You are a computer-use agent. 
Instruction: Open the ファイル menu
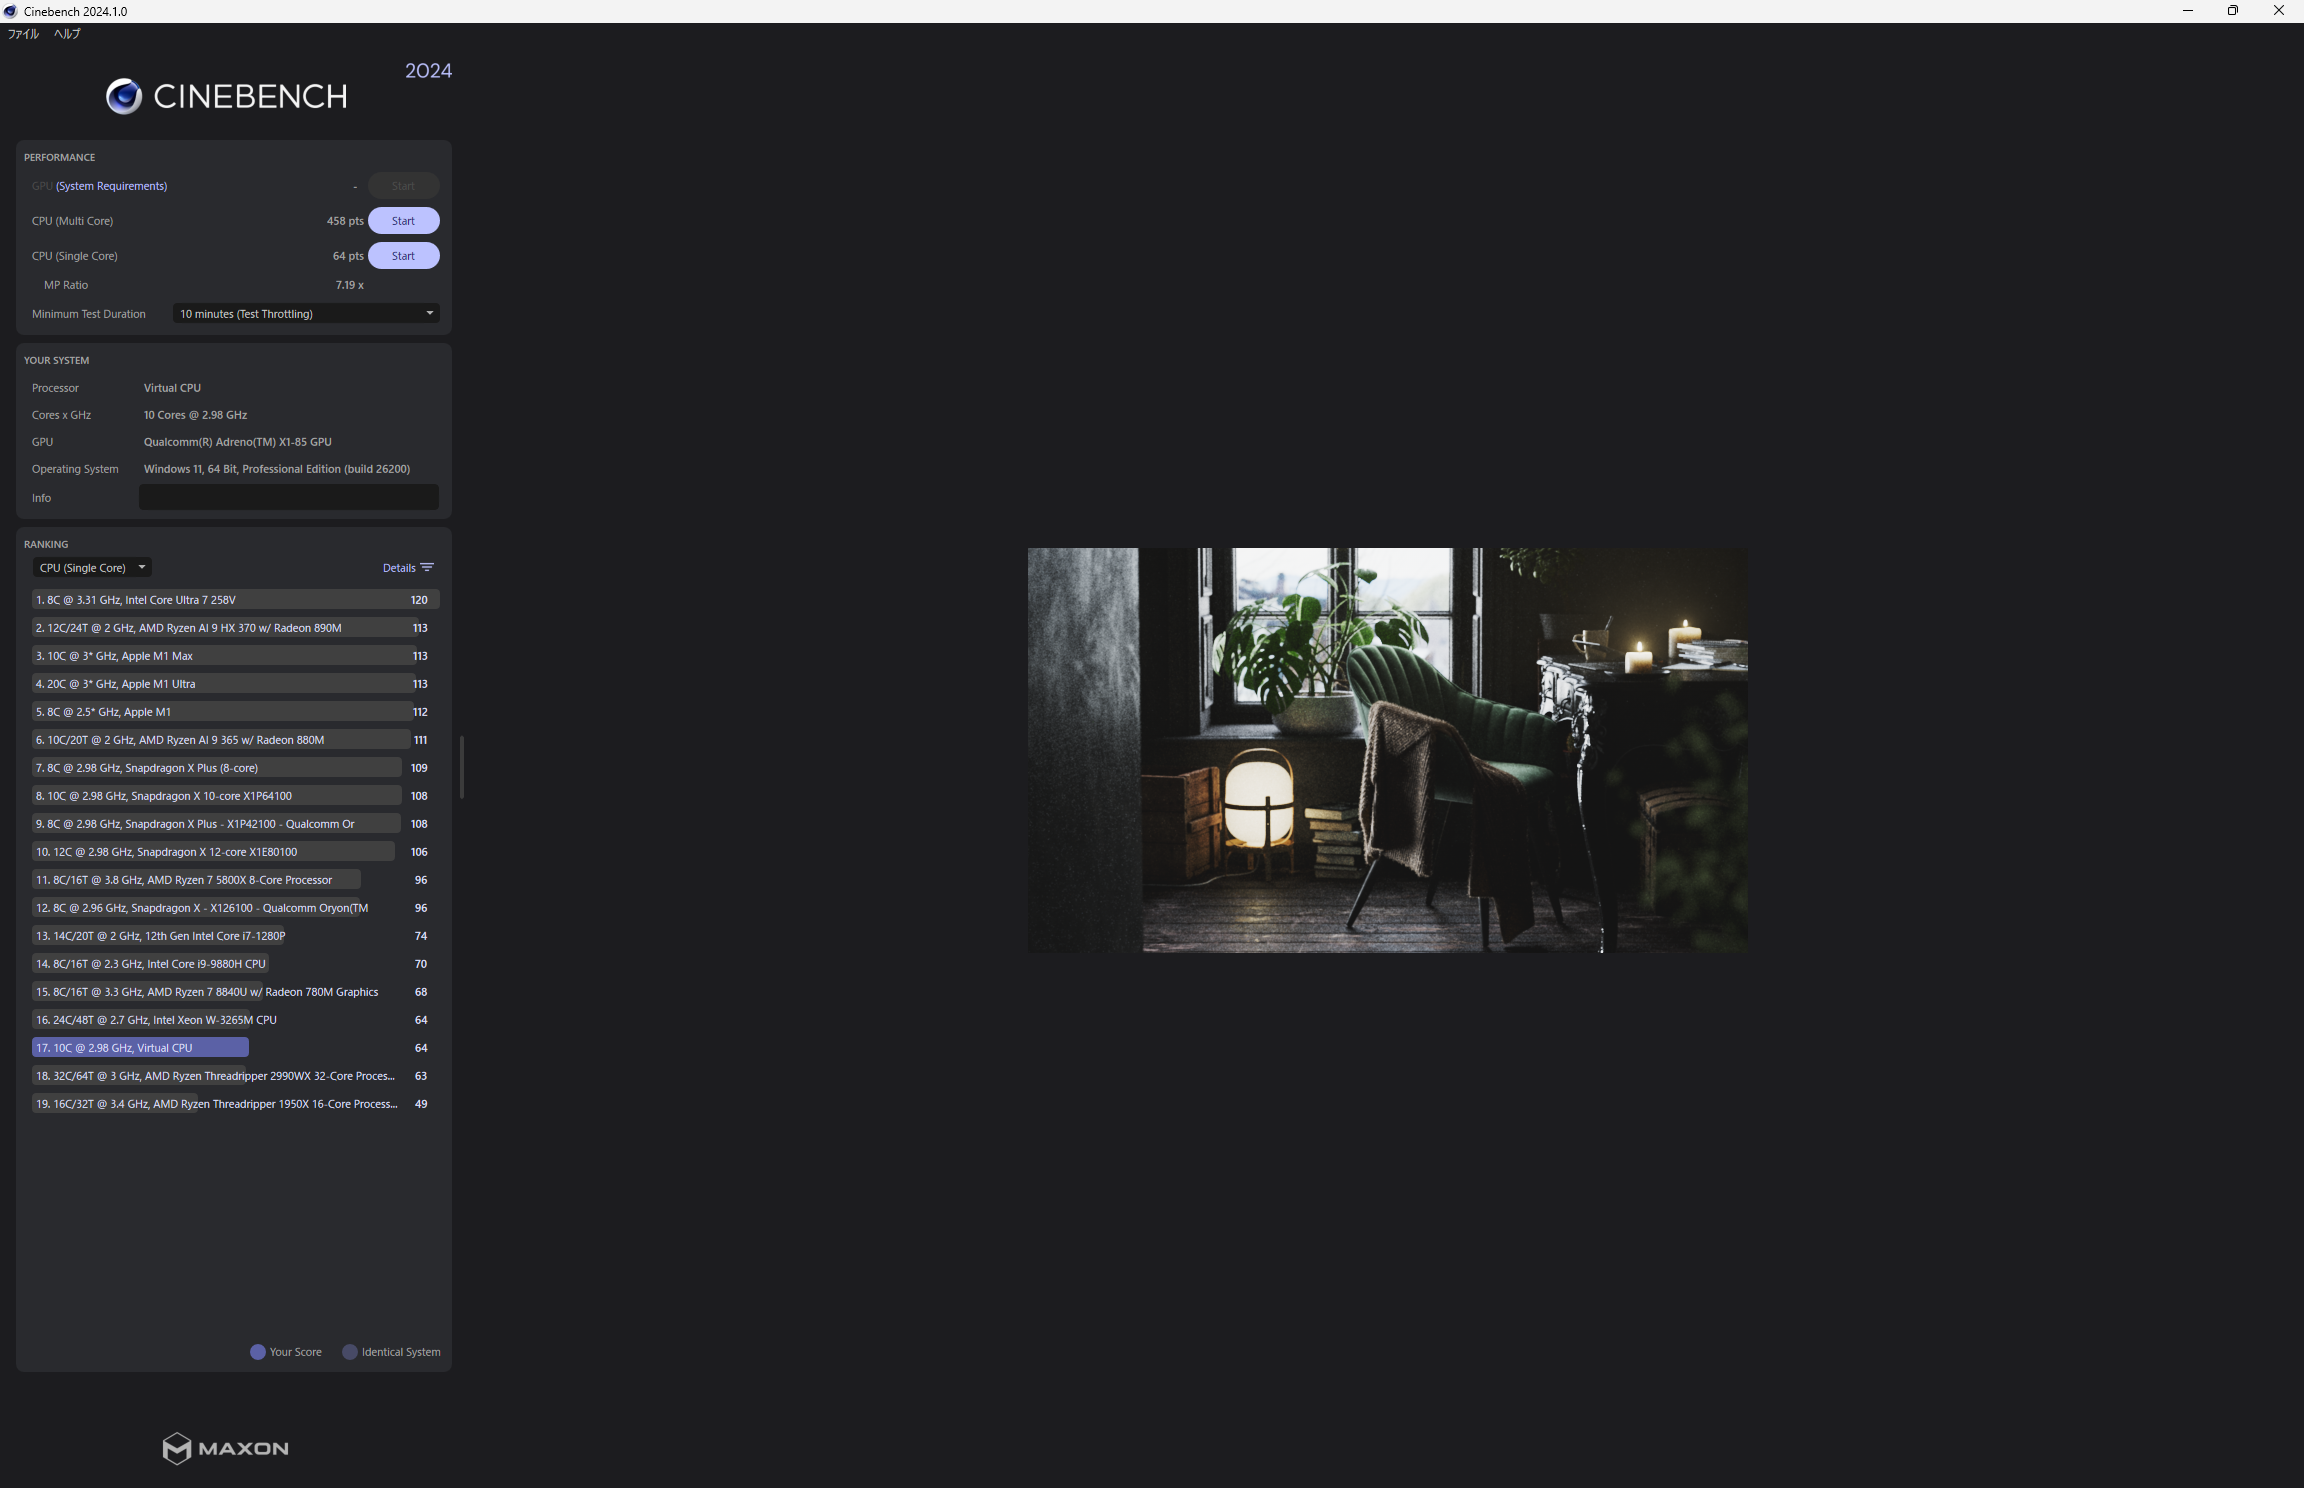(23, 34)
